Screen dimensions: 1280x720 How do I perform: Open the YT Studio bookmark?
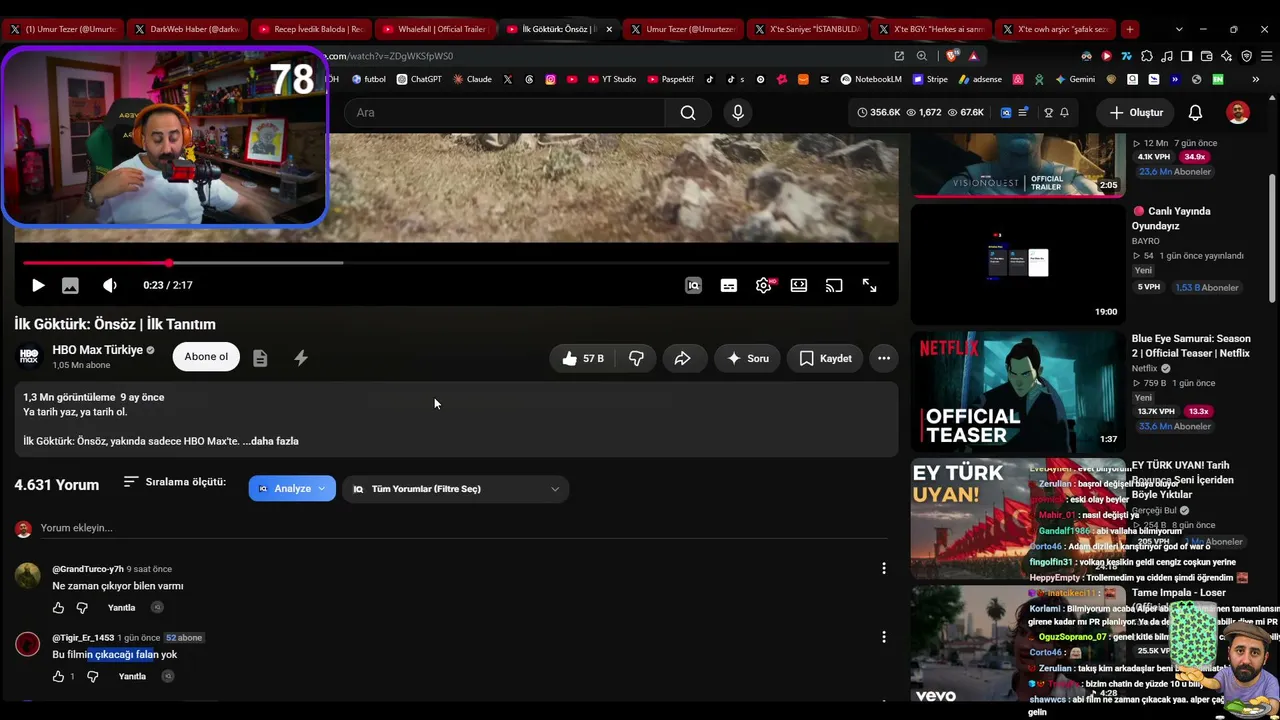point(611,79)
